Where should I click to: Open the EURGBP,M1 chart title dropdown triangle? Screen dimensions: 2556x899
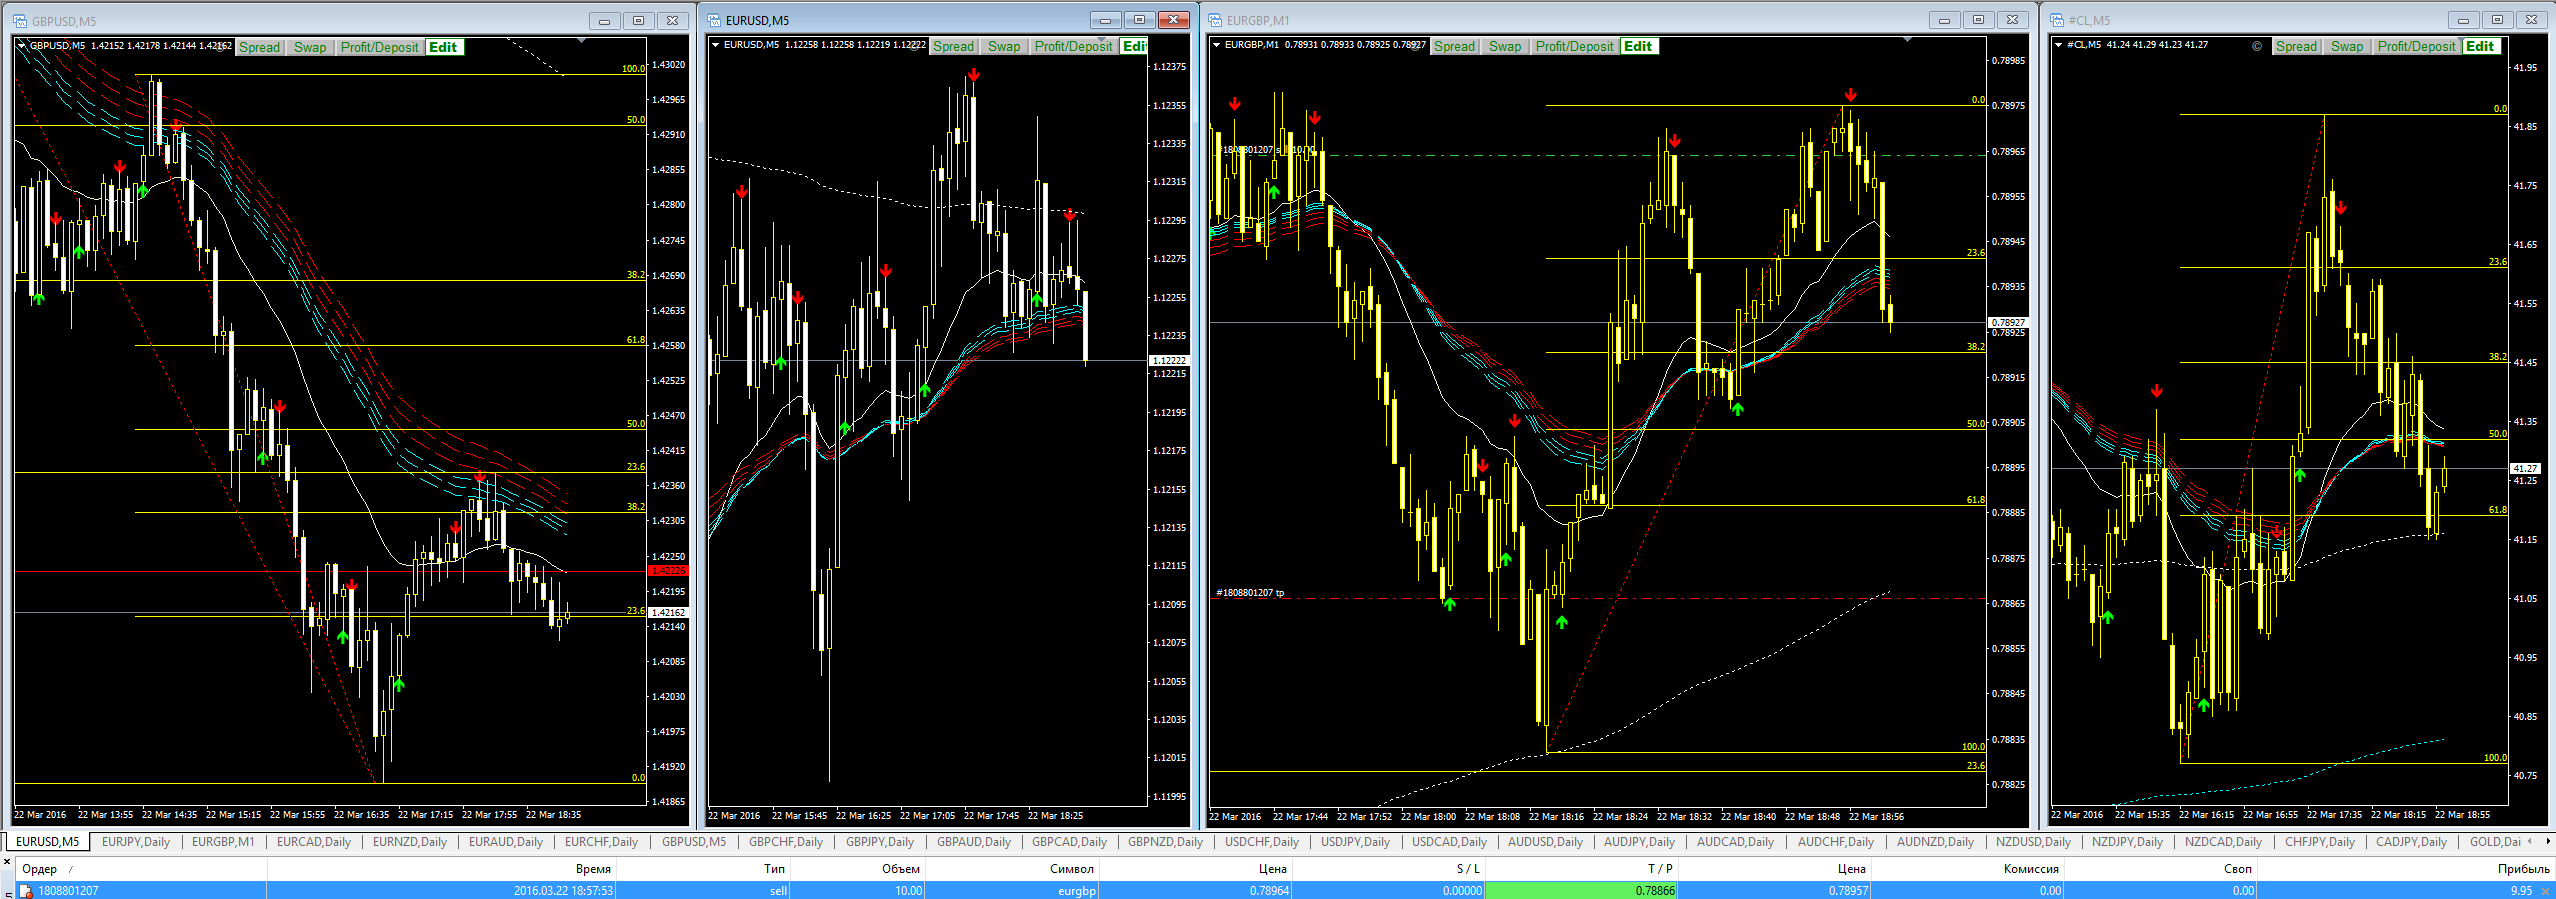click(1216, 44)
